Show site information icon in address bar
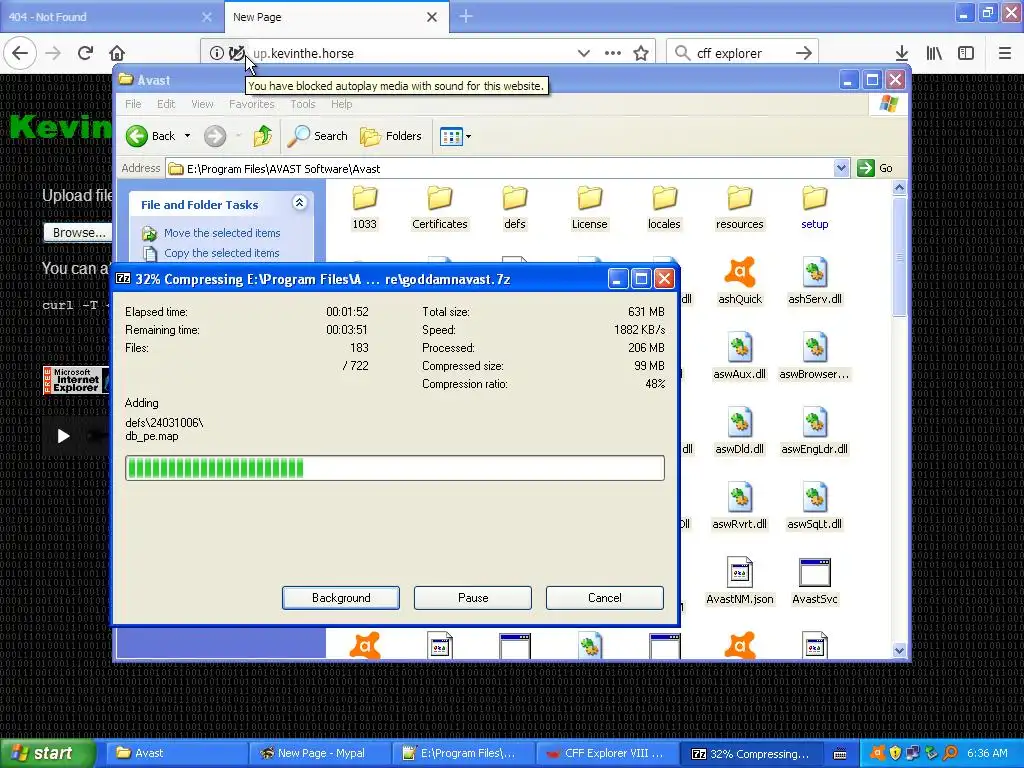The width and height of the screenshot is (1024, 768). coord(217,54)
